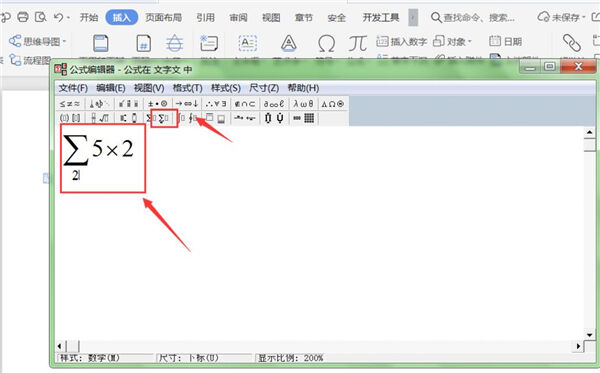Click the 插入数字 button
This screenshot has height=373, width=600.
(401, 41)
